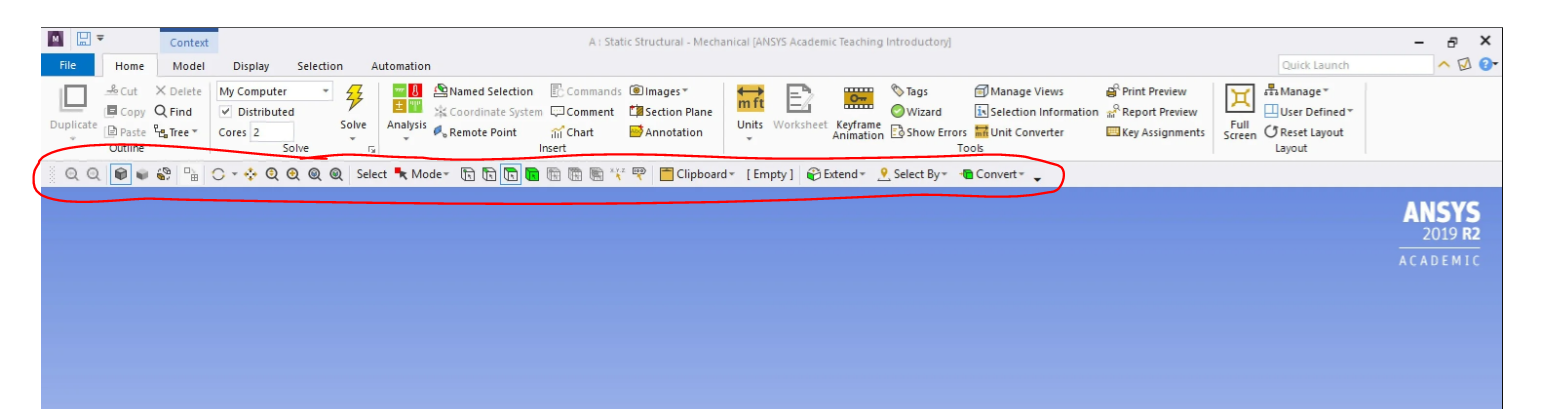Open the File tab

(68, 65)
